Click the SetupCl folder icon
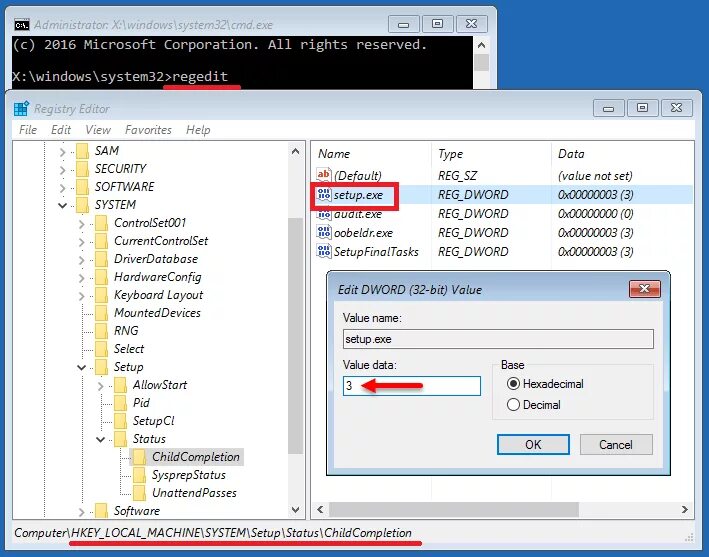709x557 pixels. pos(121,421)
